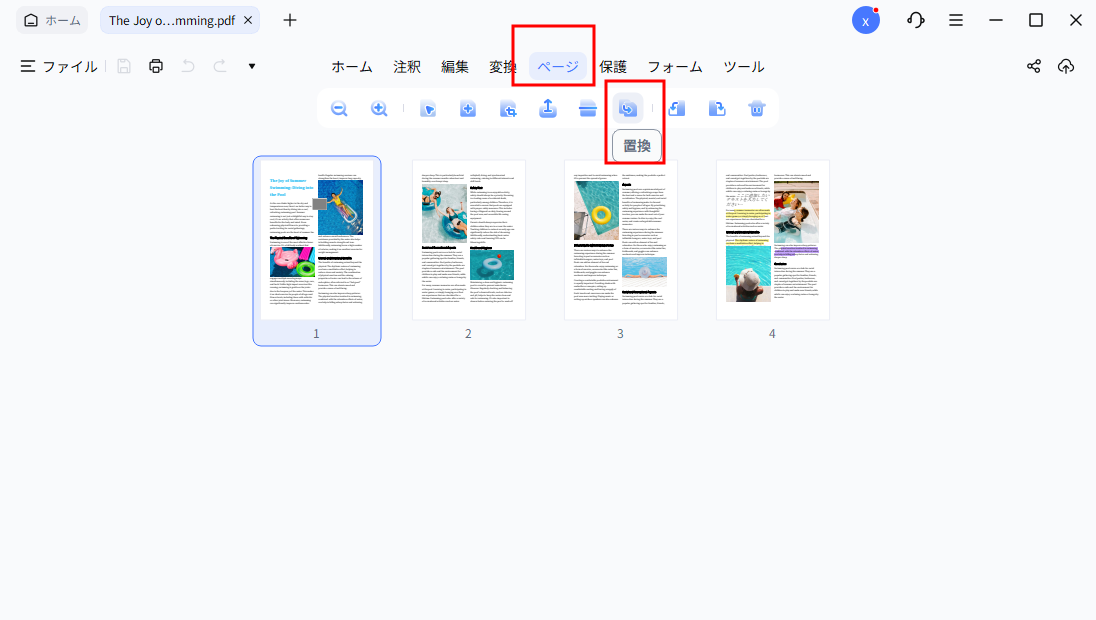Viewport: 1096px width, 620px height.
Task: Open a new tab with the plus button
Action: tap(289, 18)
